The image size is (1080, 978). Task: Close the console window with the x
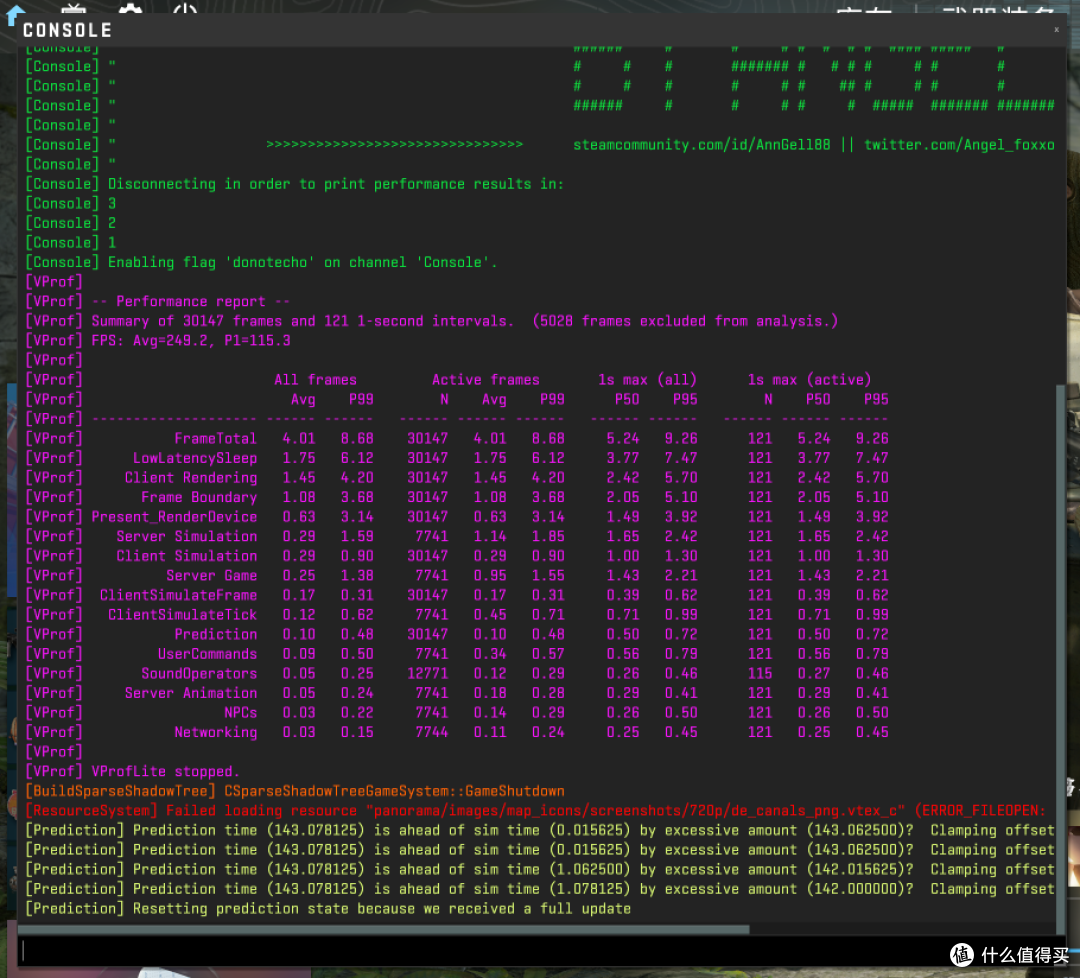pos(1056,30)
